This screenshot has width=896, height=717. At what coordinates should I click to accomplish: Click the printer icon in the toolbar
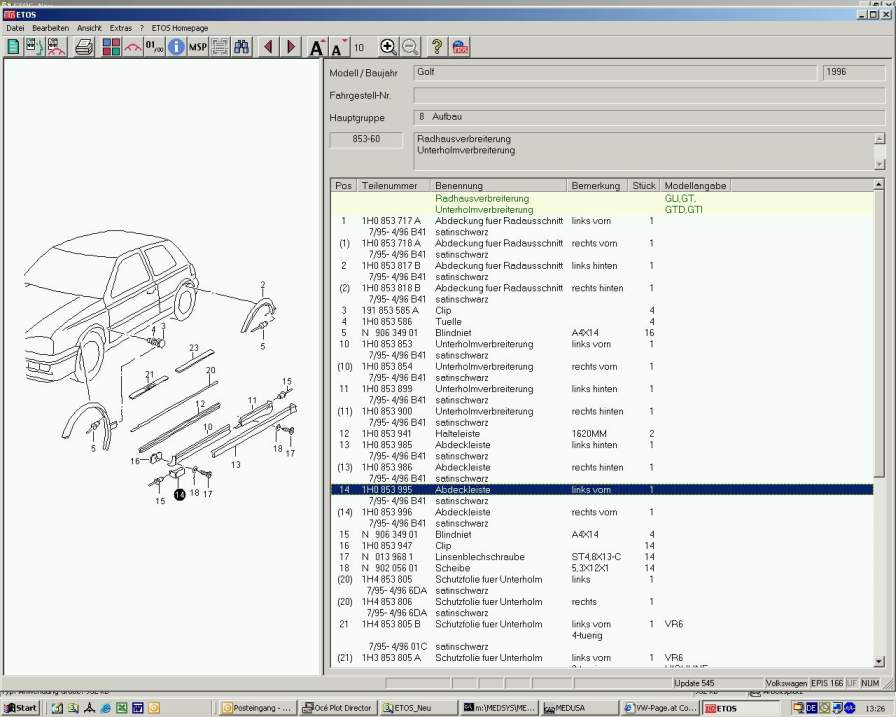click(x=84, y=47)
